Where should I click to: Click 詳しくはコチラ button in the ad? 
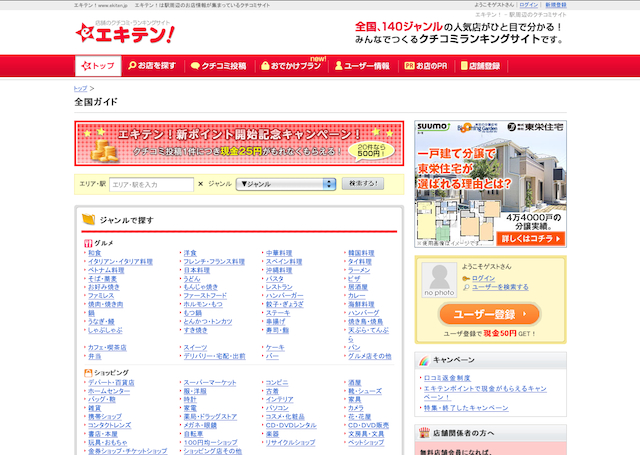click(531, 239)
